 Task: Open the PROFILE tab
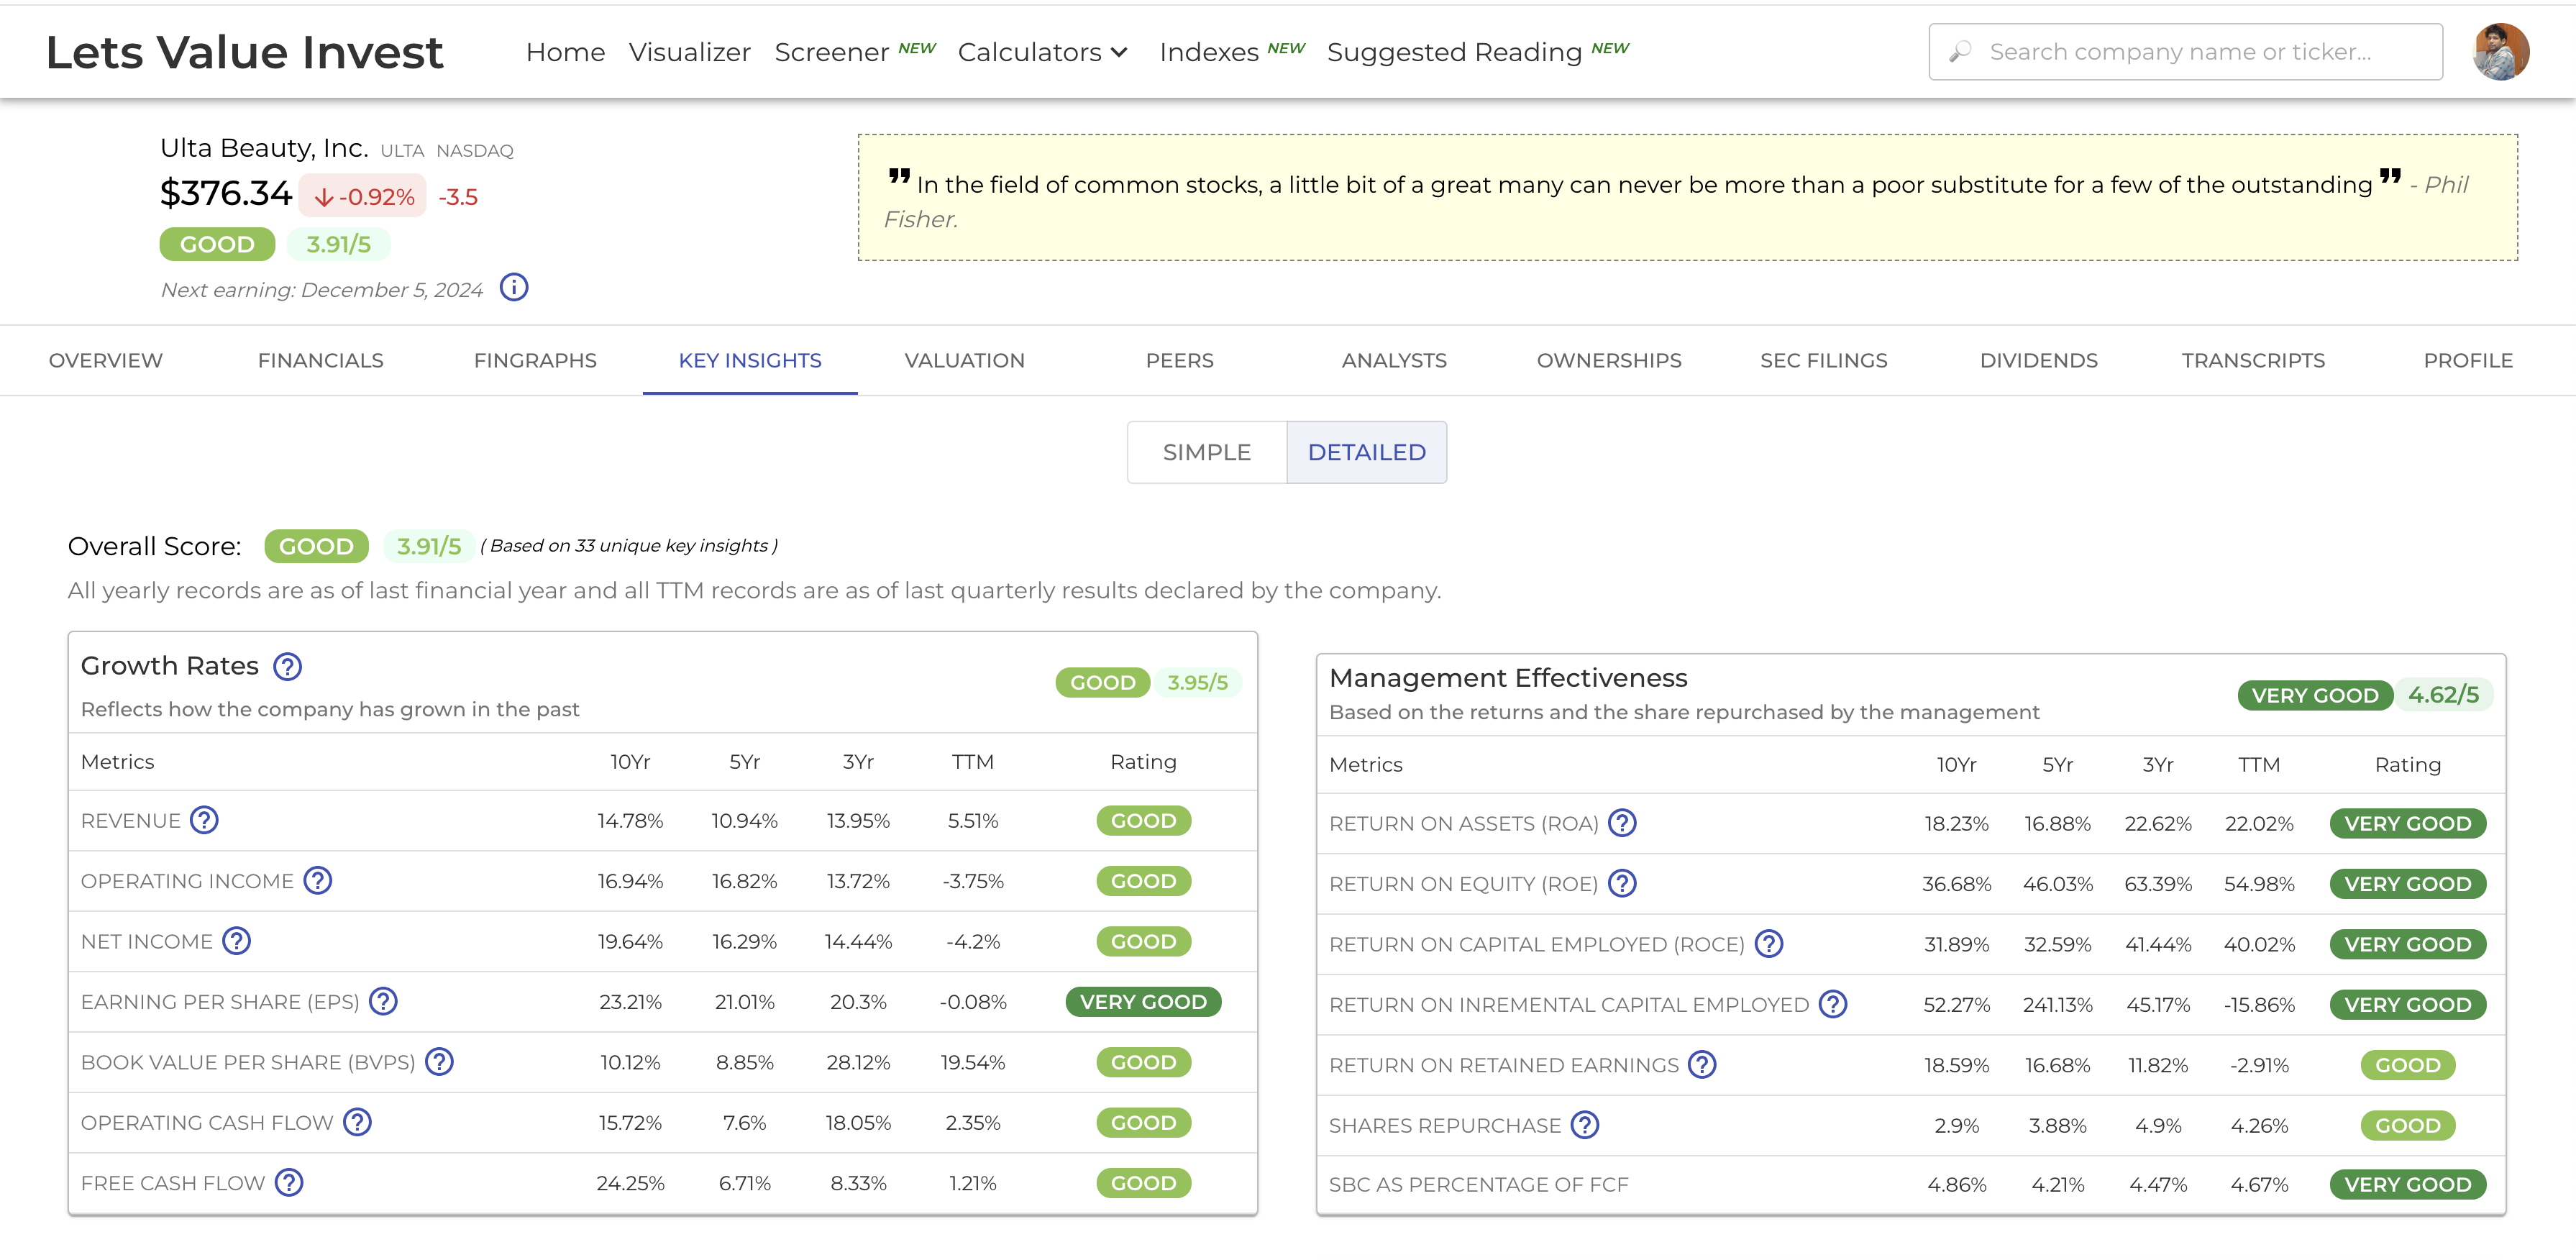2468,360
